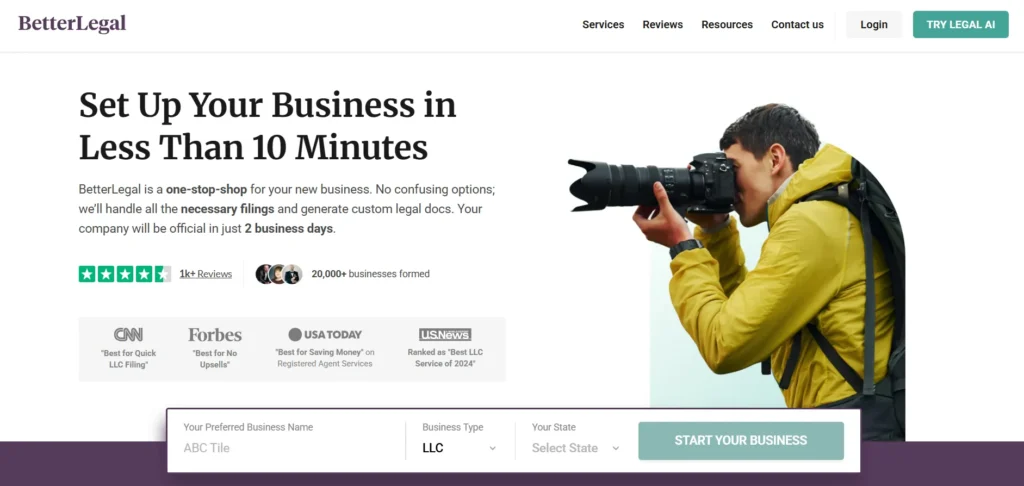Image resolution: width=1024 pixels, height=486 pixels.
Task: Open the Business Type LLC dropdown
Action: tap(458, 448)
